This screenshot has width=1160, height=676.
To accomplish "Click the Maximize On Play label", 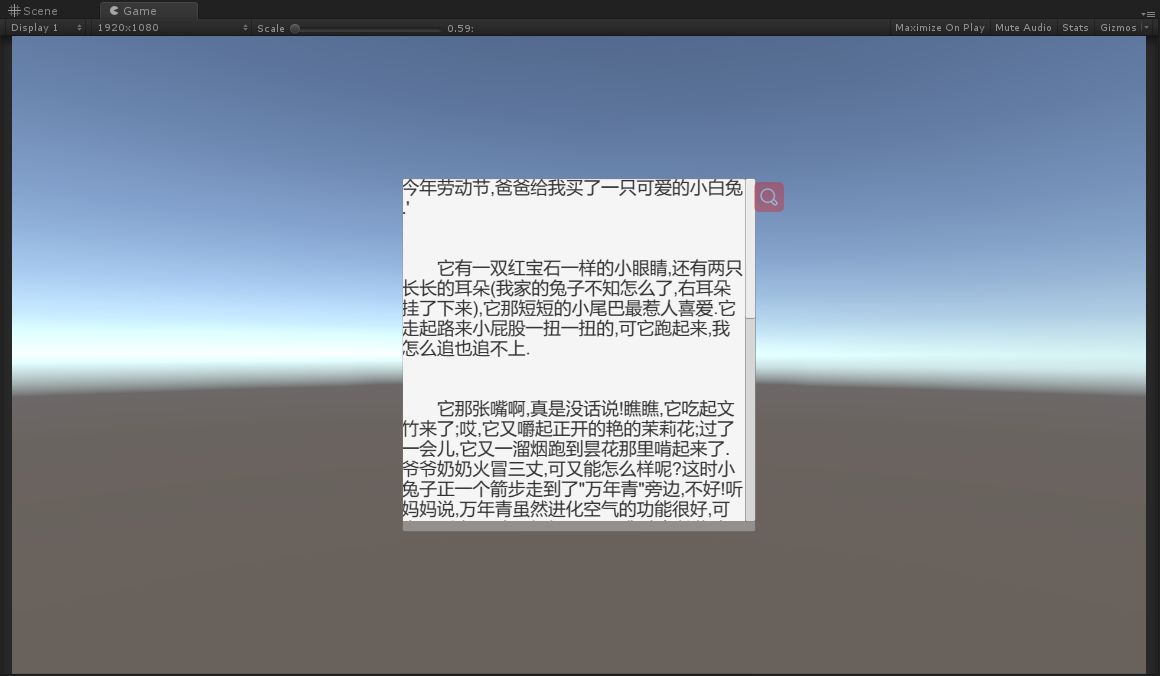I will [939, 27].
